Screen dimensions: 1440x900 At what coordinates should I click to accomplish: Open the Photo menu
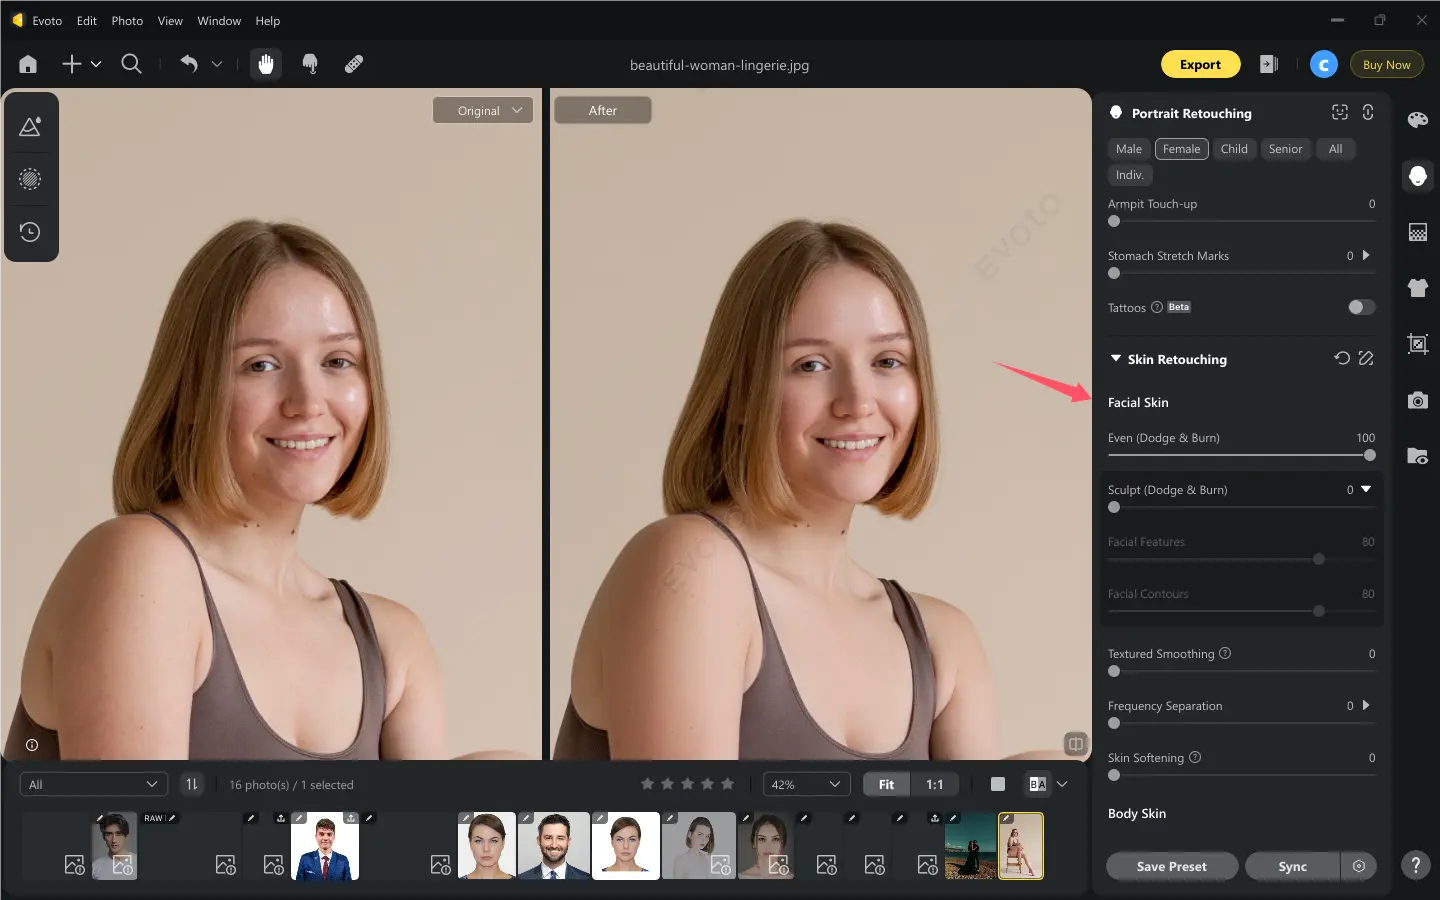[x=127, y=20]
